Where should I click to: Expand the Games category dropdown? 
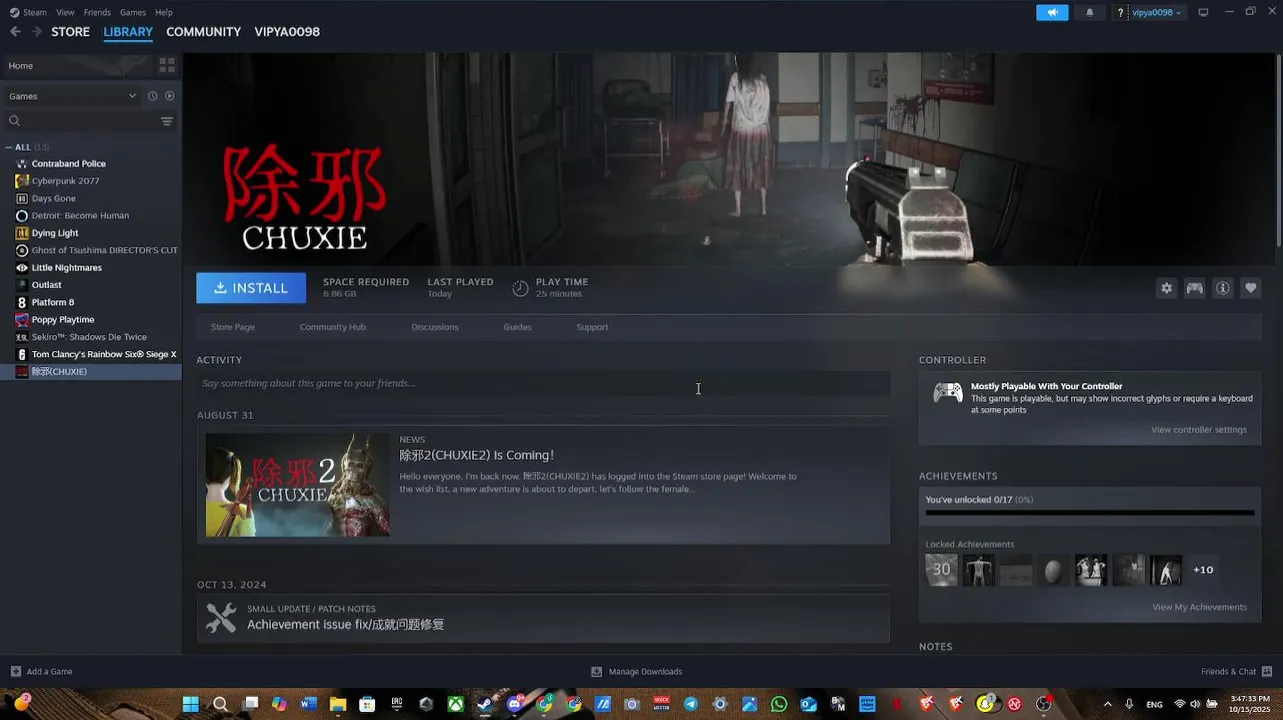click(72, 96)
